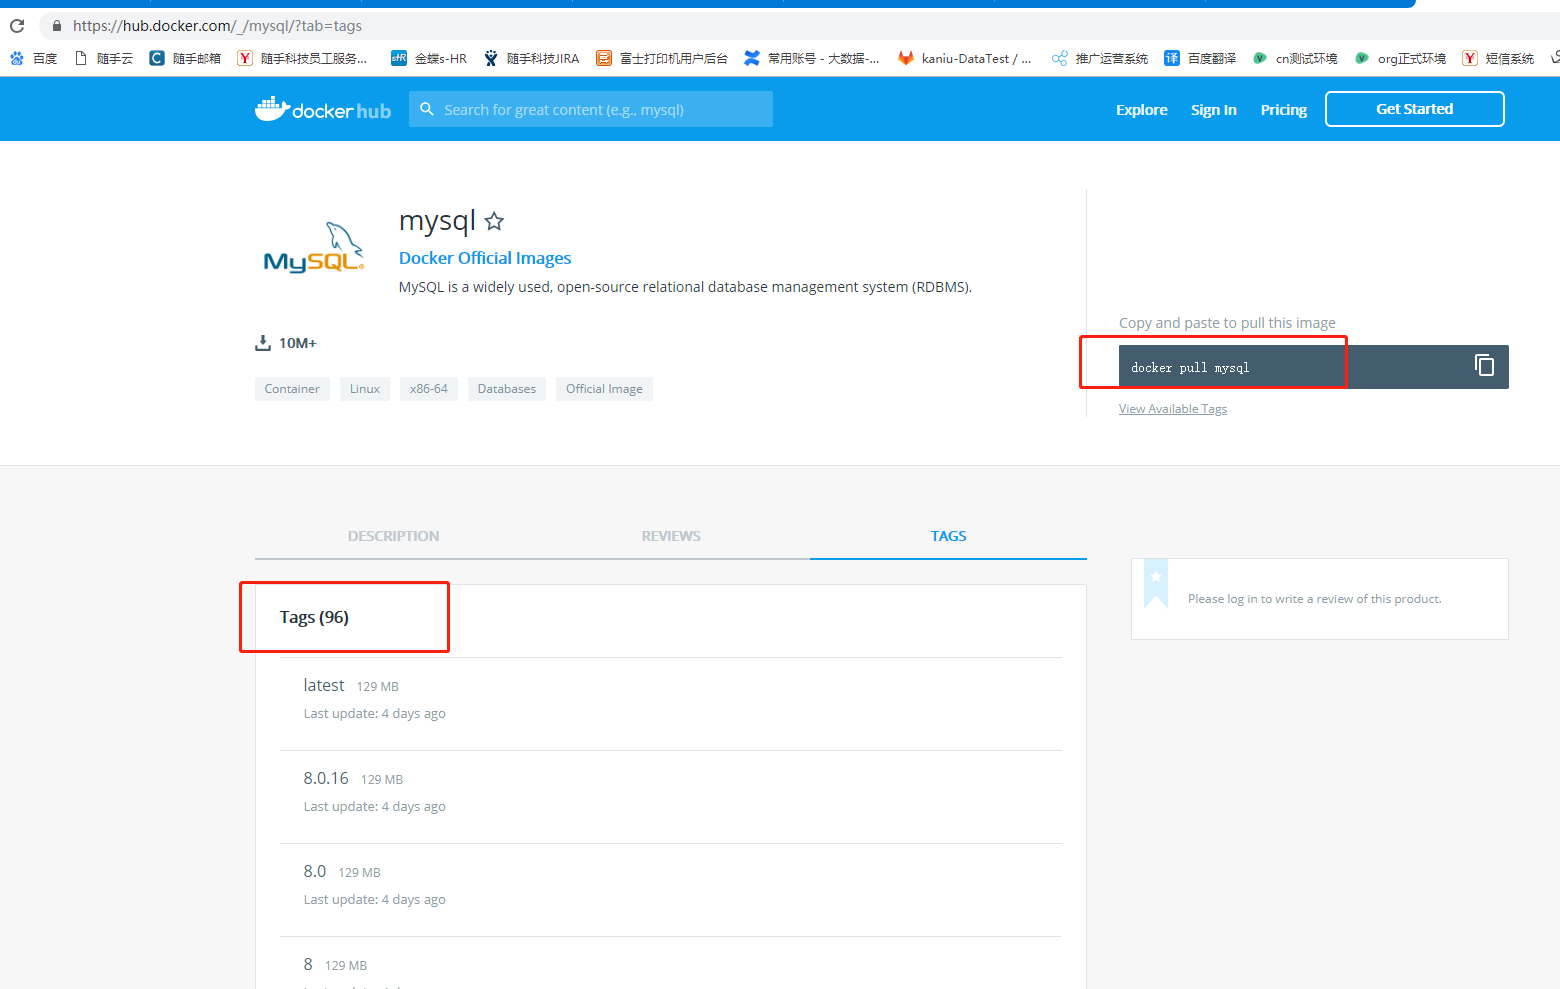Click the Databases category label
This screenshot has width=1560, height=989.
point(506,389)
